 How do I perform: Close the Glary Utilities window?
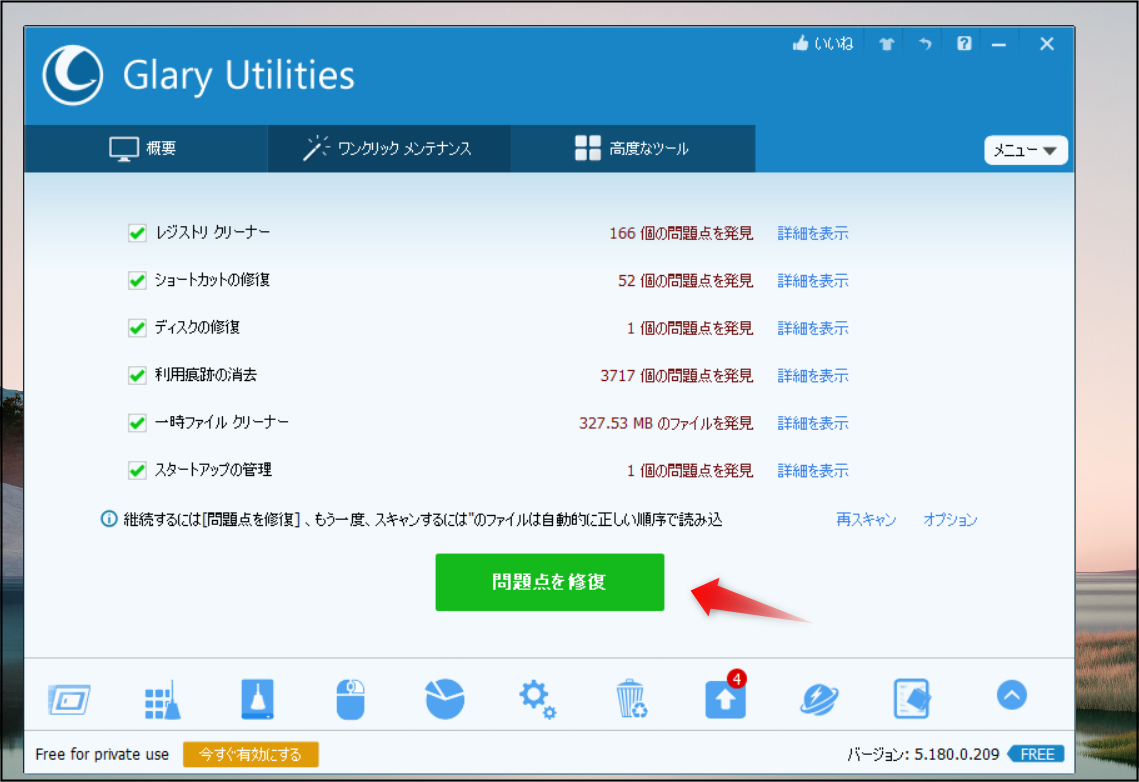(1047, 44)
